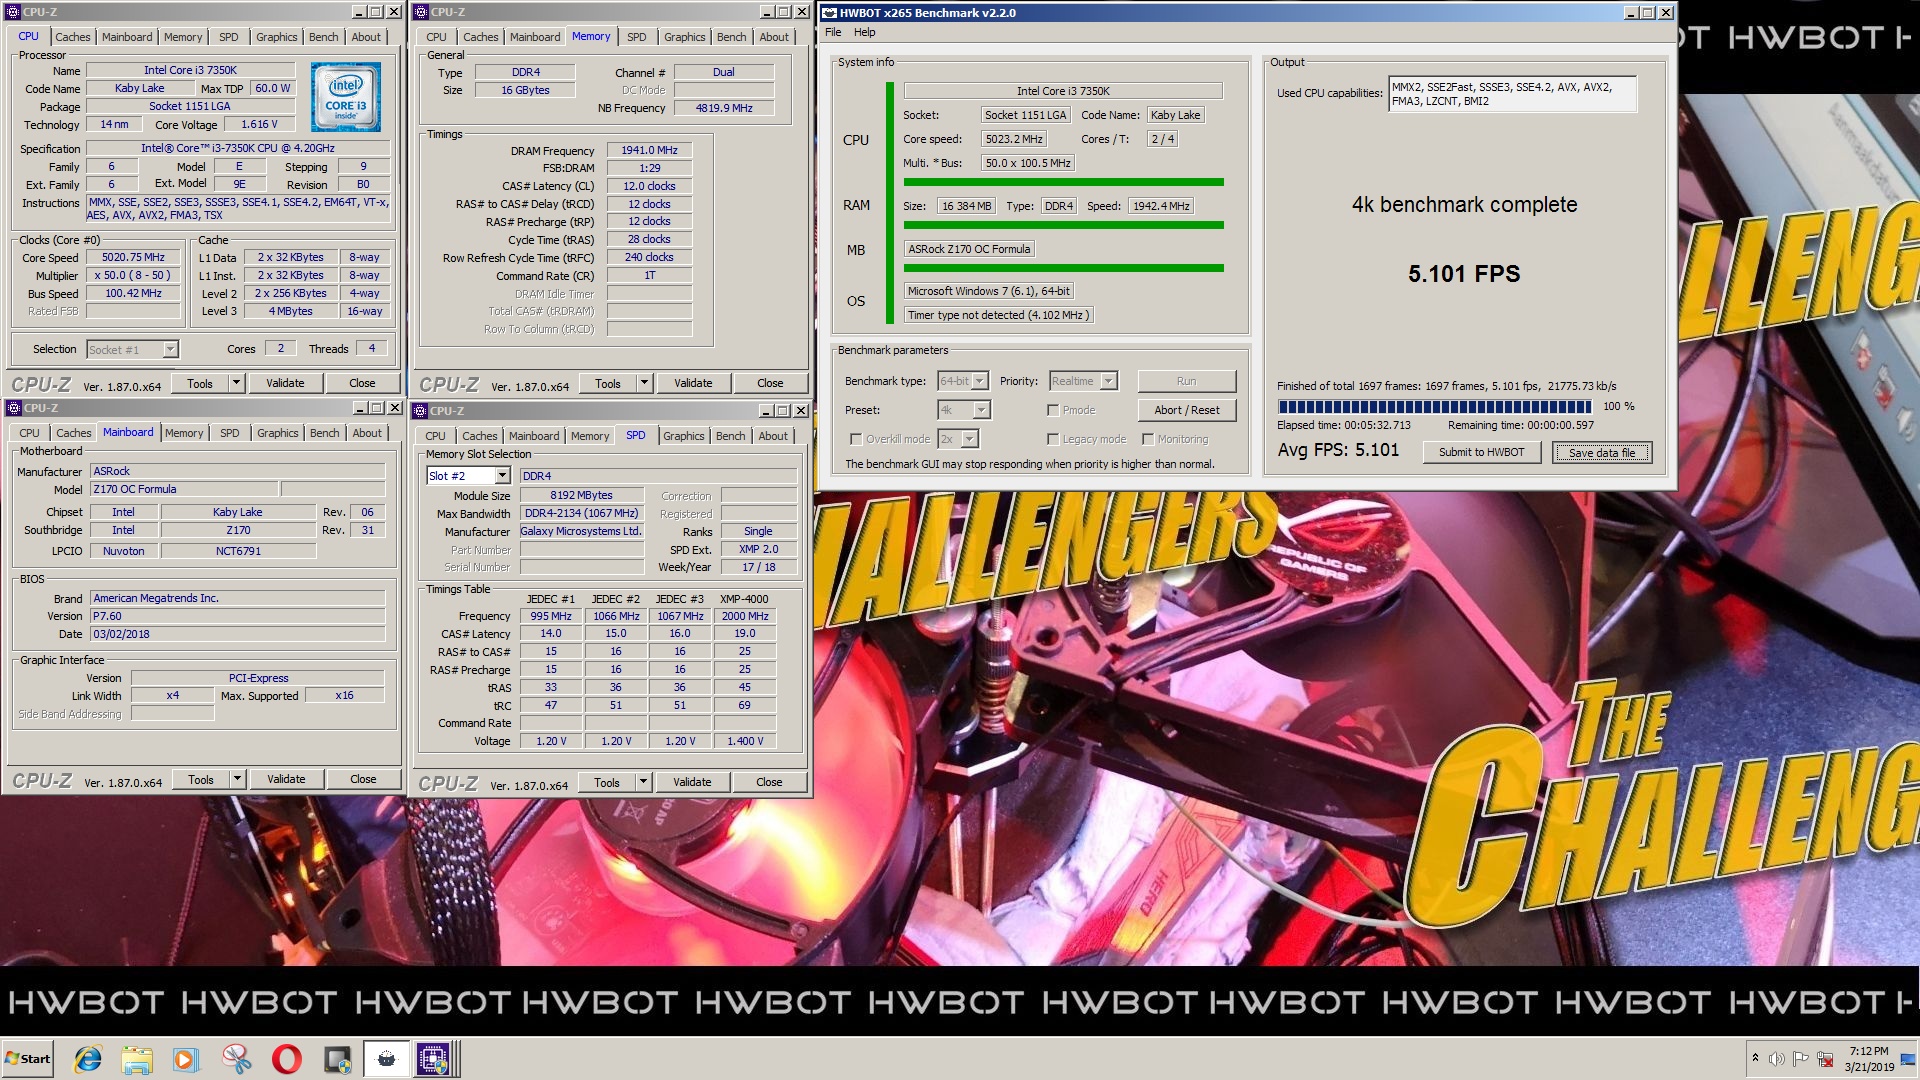Click the 5.101 FPS result text

tap(1464, 274)
